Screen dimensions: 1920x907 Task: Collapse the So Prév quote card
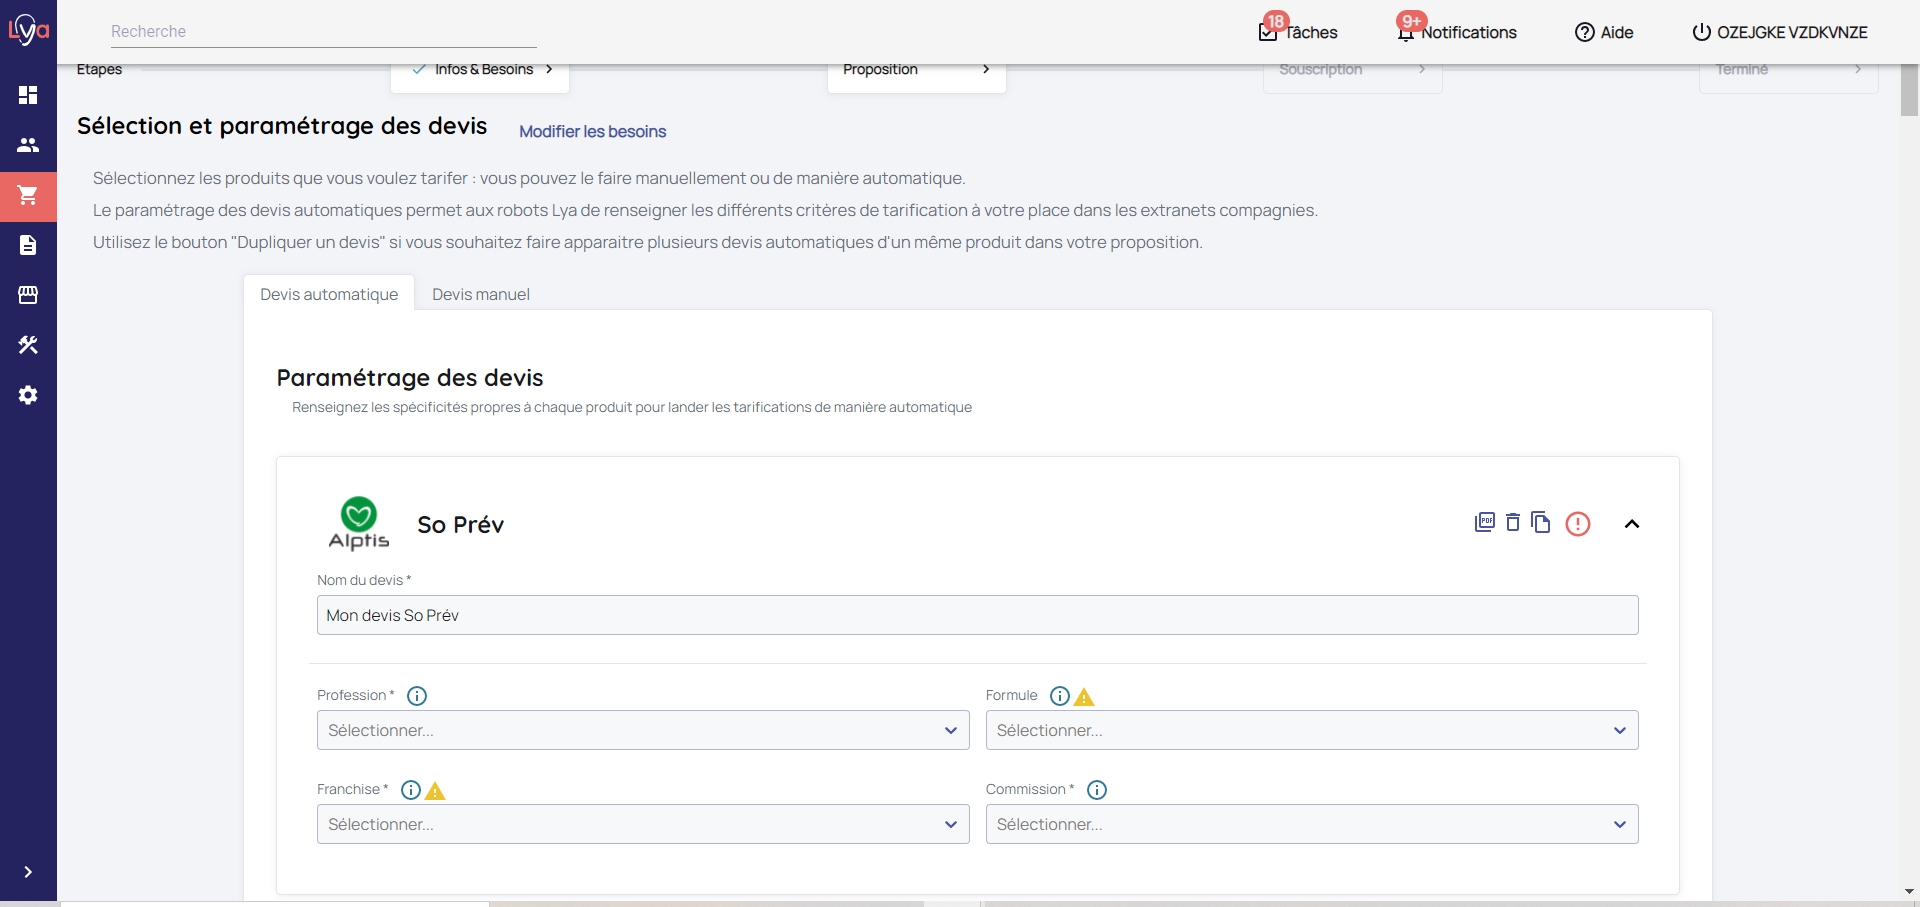[1632, 524]
